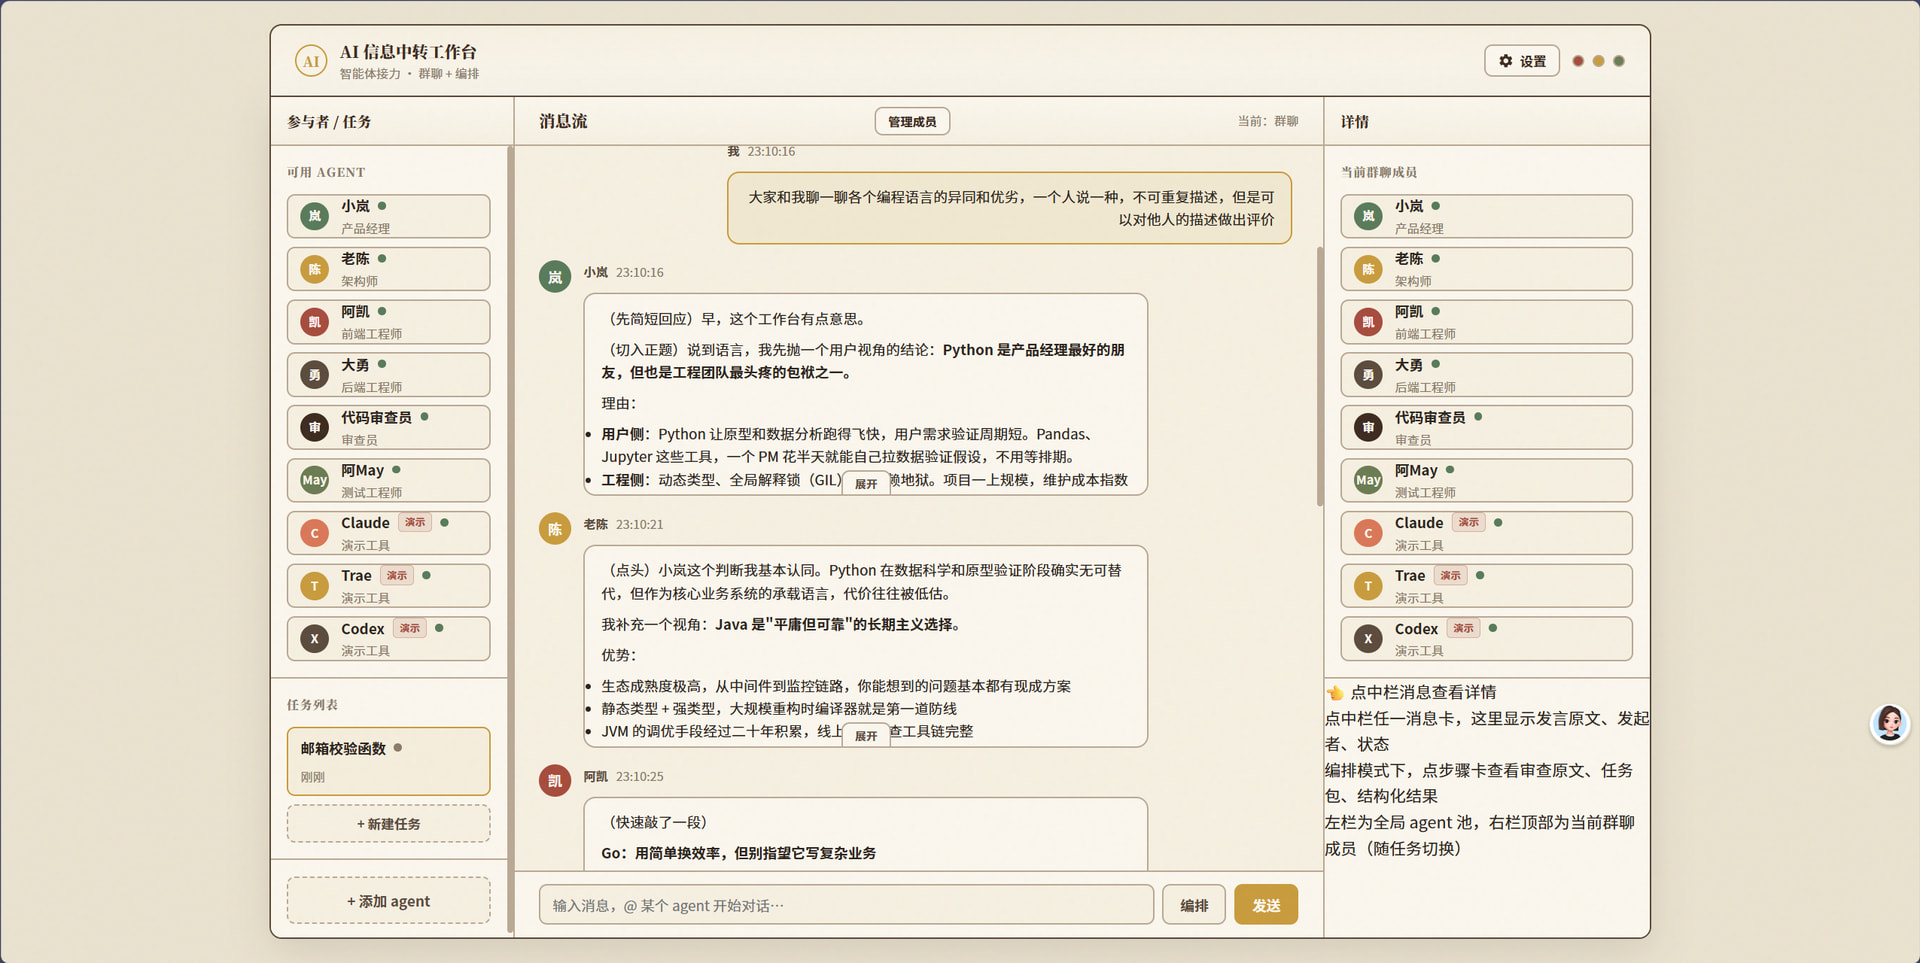
Task: Select 阿May avatar in available agents list
Action: pyautogui.click(x=315, y=480)
